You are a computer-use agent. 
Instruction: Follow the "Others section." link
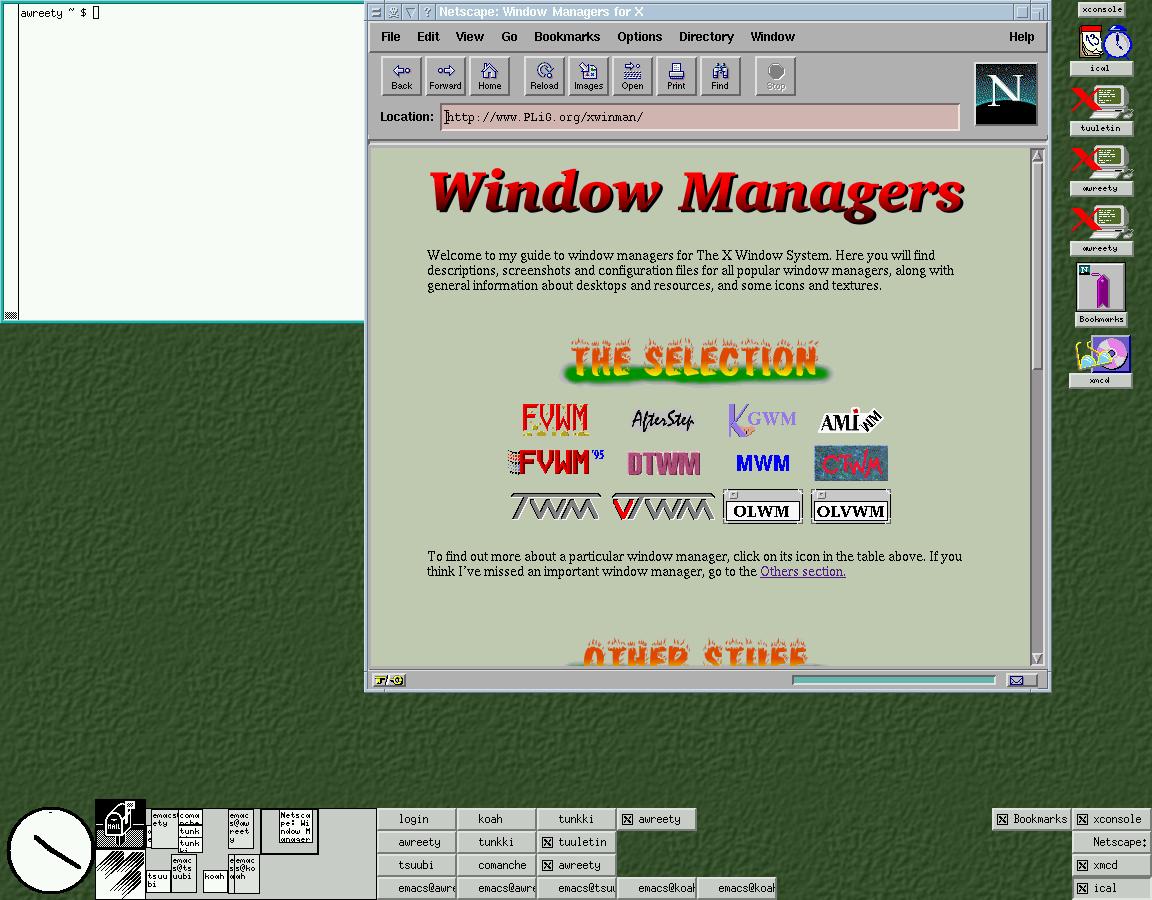[x=802, y=572]
